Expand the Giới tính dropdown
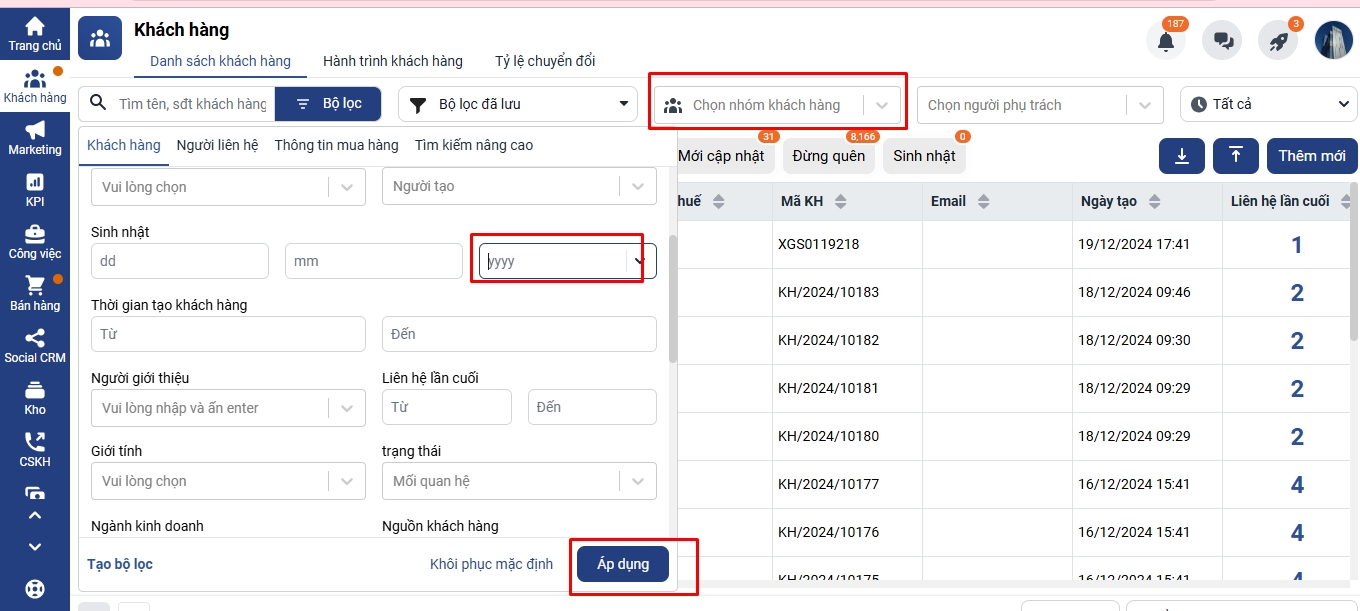1360x611 pixels. [x=346, y=481]
